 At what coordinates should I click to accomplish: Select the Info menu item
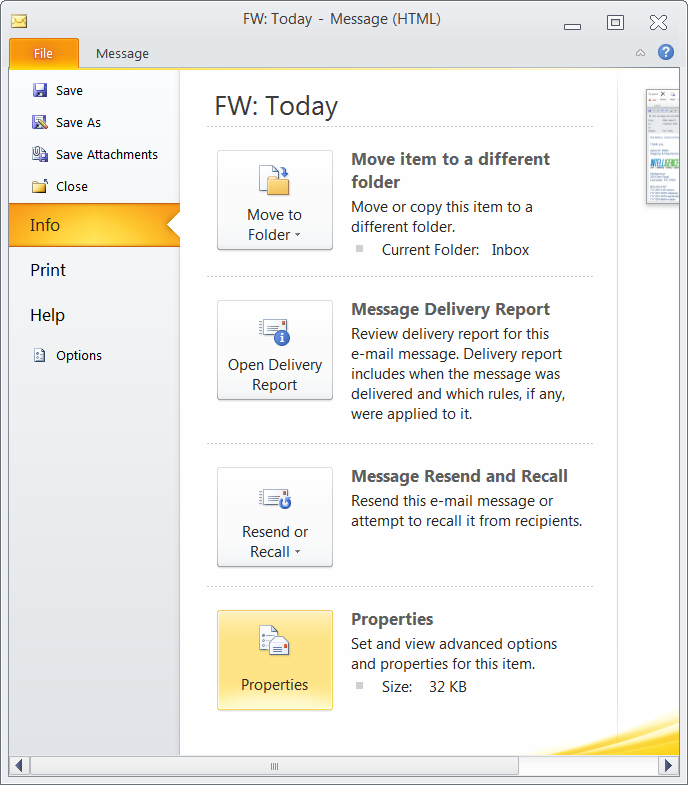pos(90,225)
